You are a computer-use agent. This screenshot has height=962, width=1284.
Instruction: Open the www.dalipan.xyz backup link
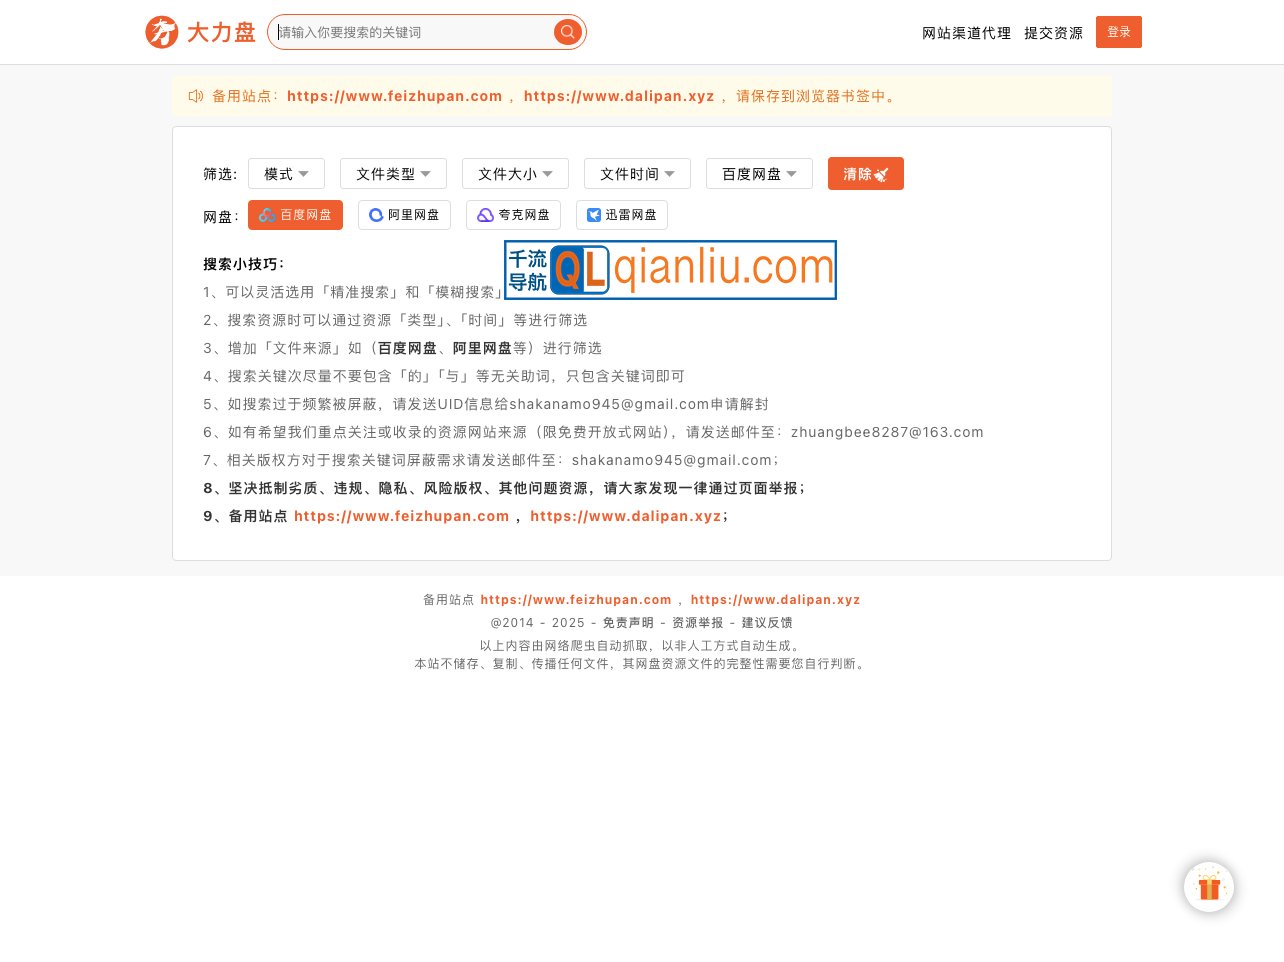(x=619, y=96)
